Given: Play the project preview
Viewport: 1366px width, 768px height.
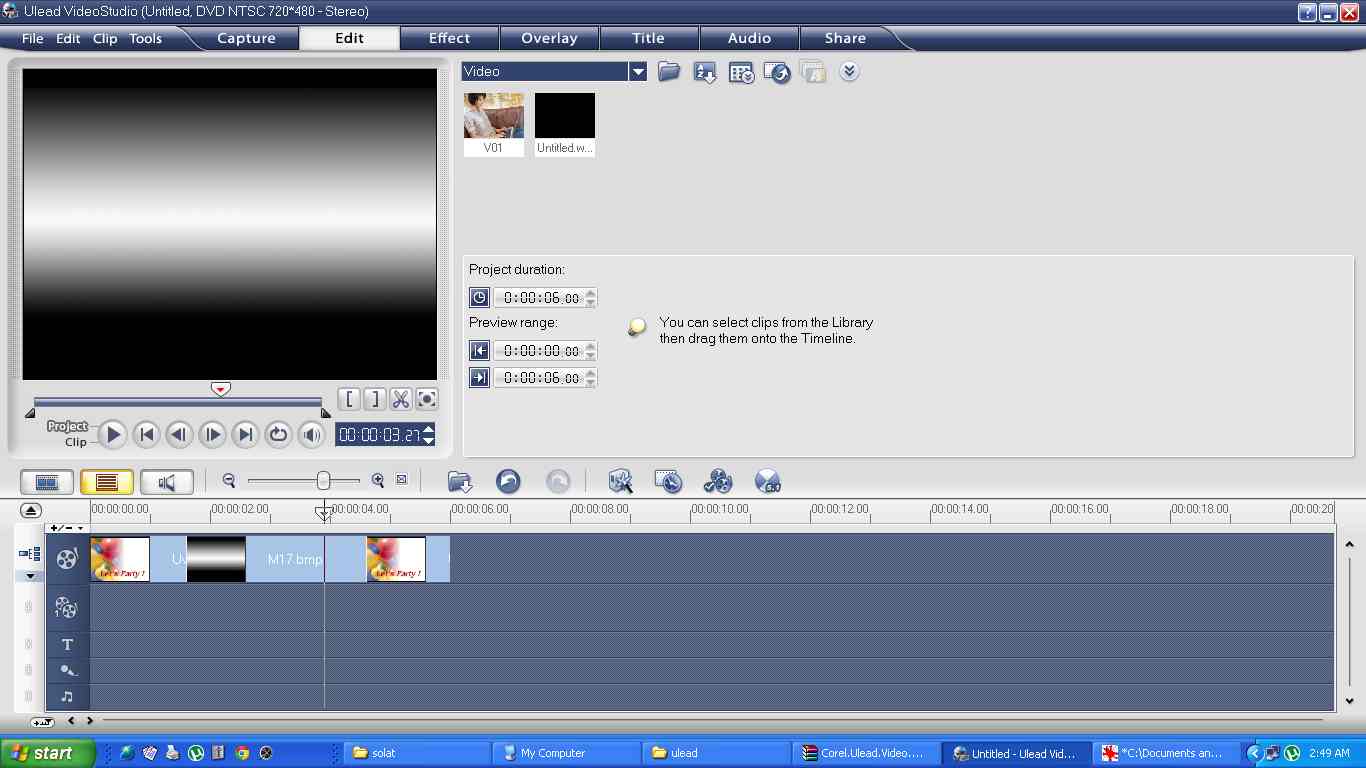Looking at the screenshot, I should pyautogui.click(x=113, y=434).
